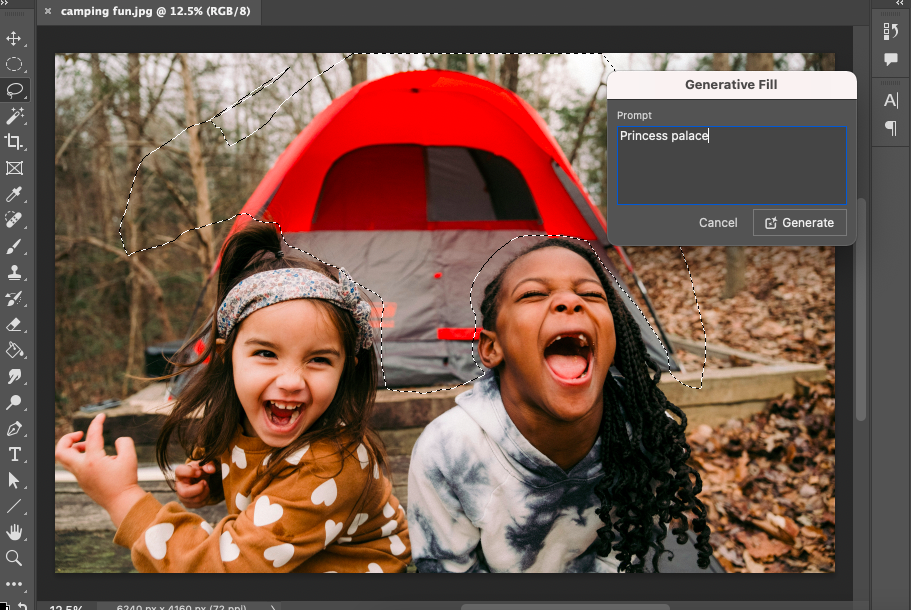
Task: Activate the Hand tool
Action: 15,532
